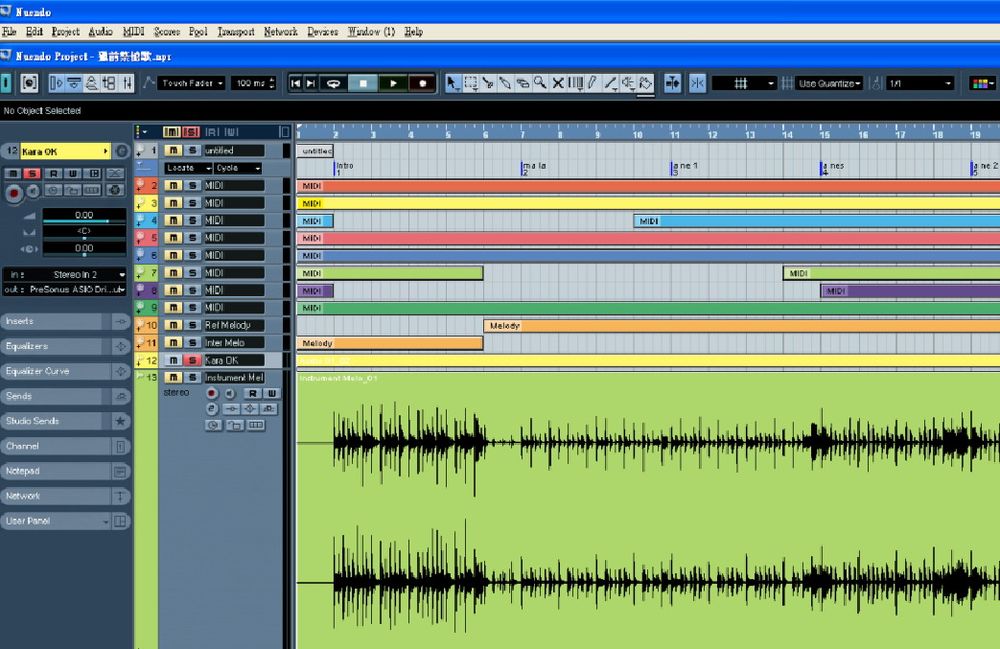Open the Locate marker dropdown
Viewport: 1000px width, 649px height.
[188, 168]
